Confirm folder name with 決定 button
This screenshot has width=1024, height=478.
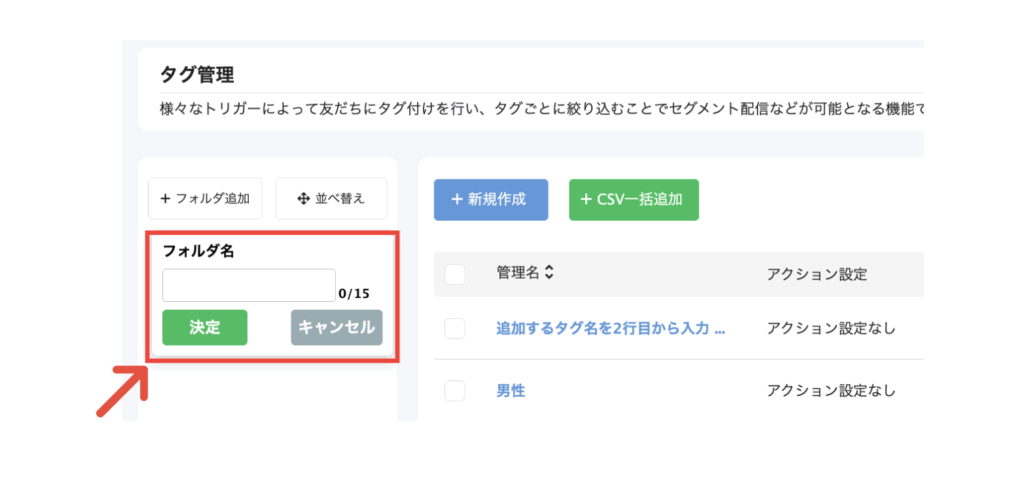[205, 327]
